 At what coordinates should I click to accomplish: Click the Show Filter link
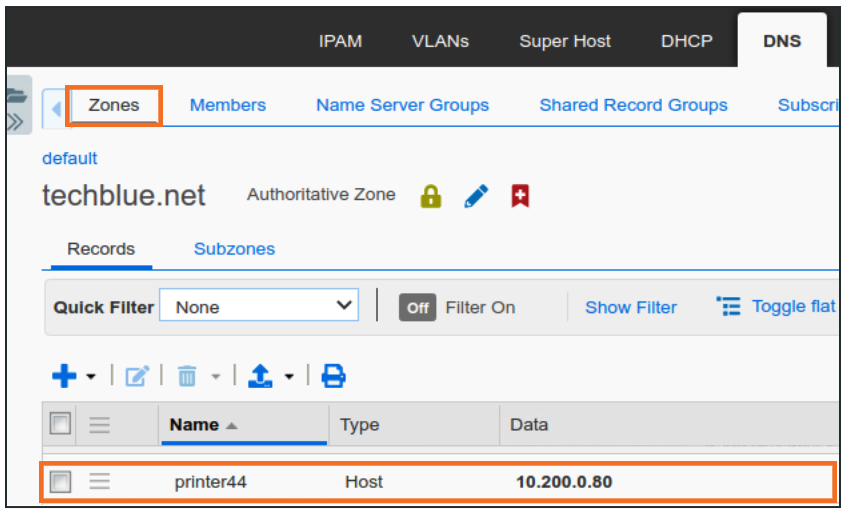[631, 307]
